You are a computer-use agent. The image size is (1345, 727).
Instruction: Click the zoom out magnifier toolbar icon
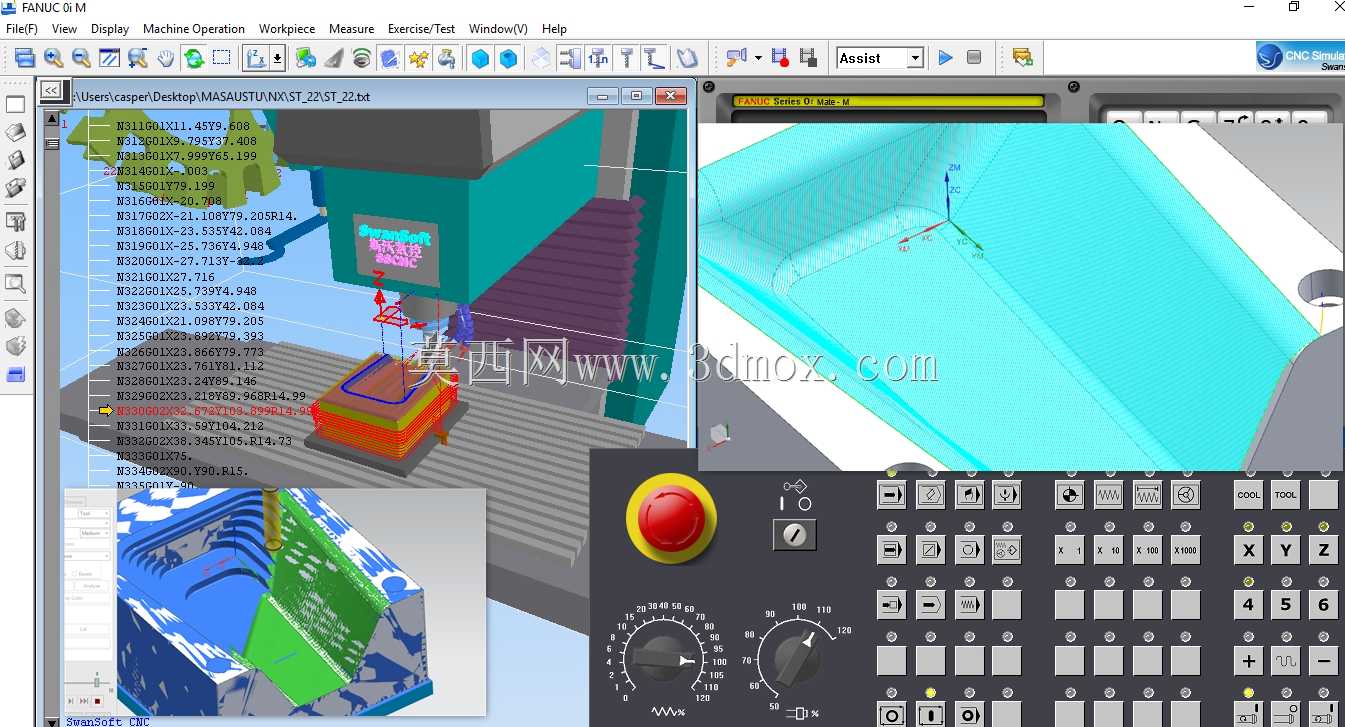81,58
